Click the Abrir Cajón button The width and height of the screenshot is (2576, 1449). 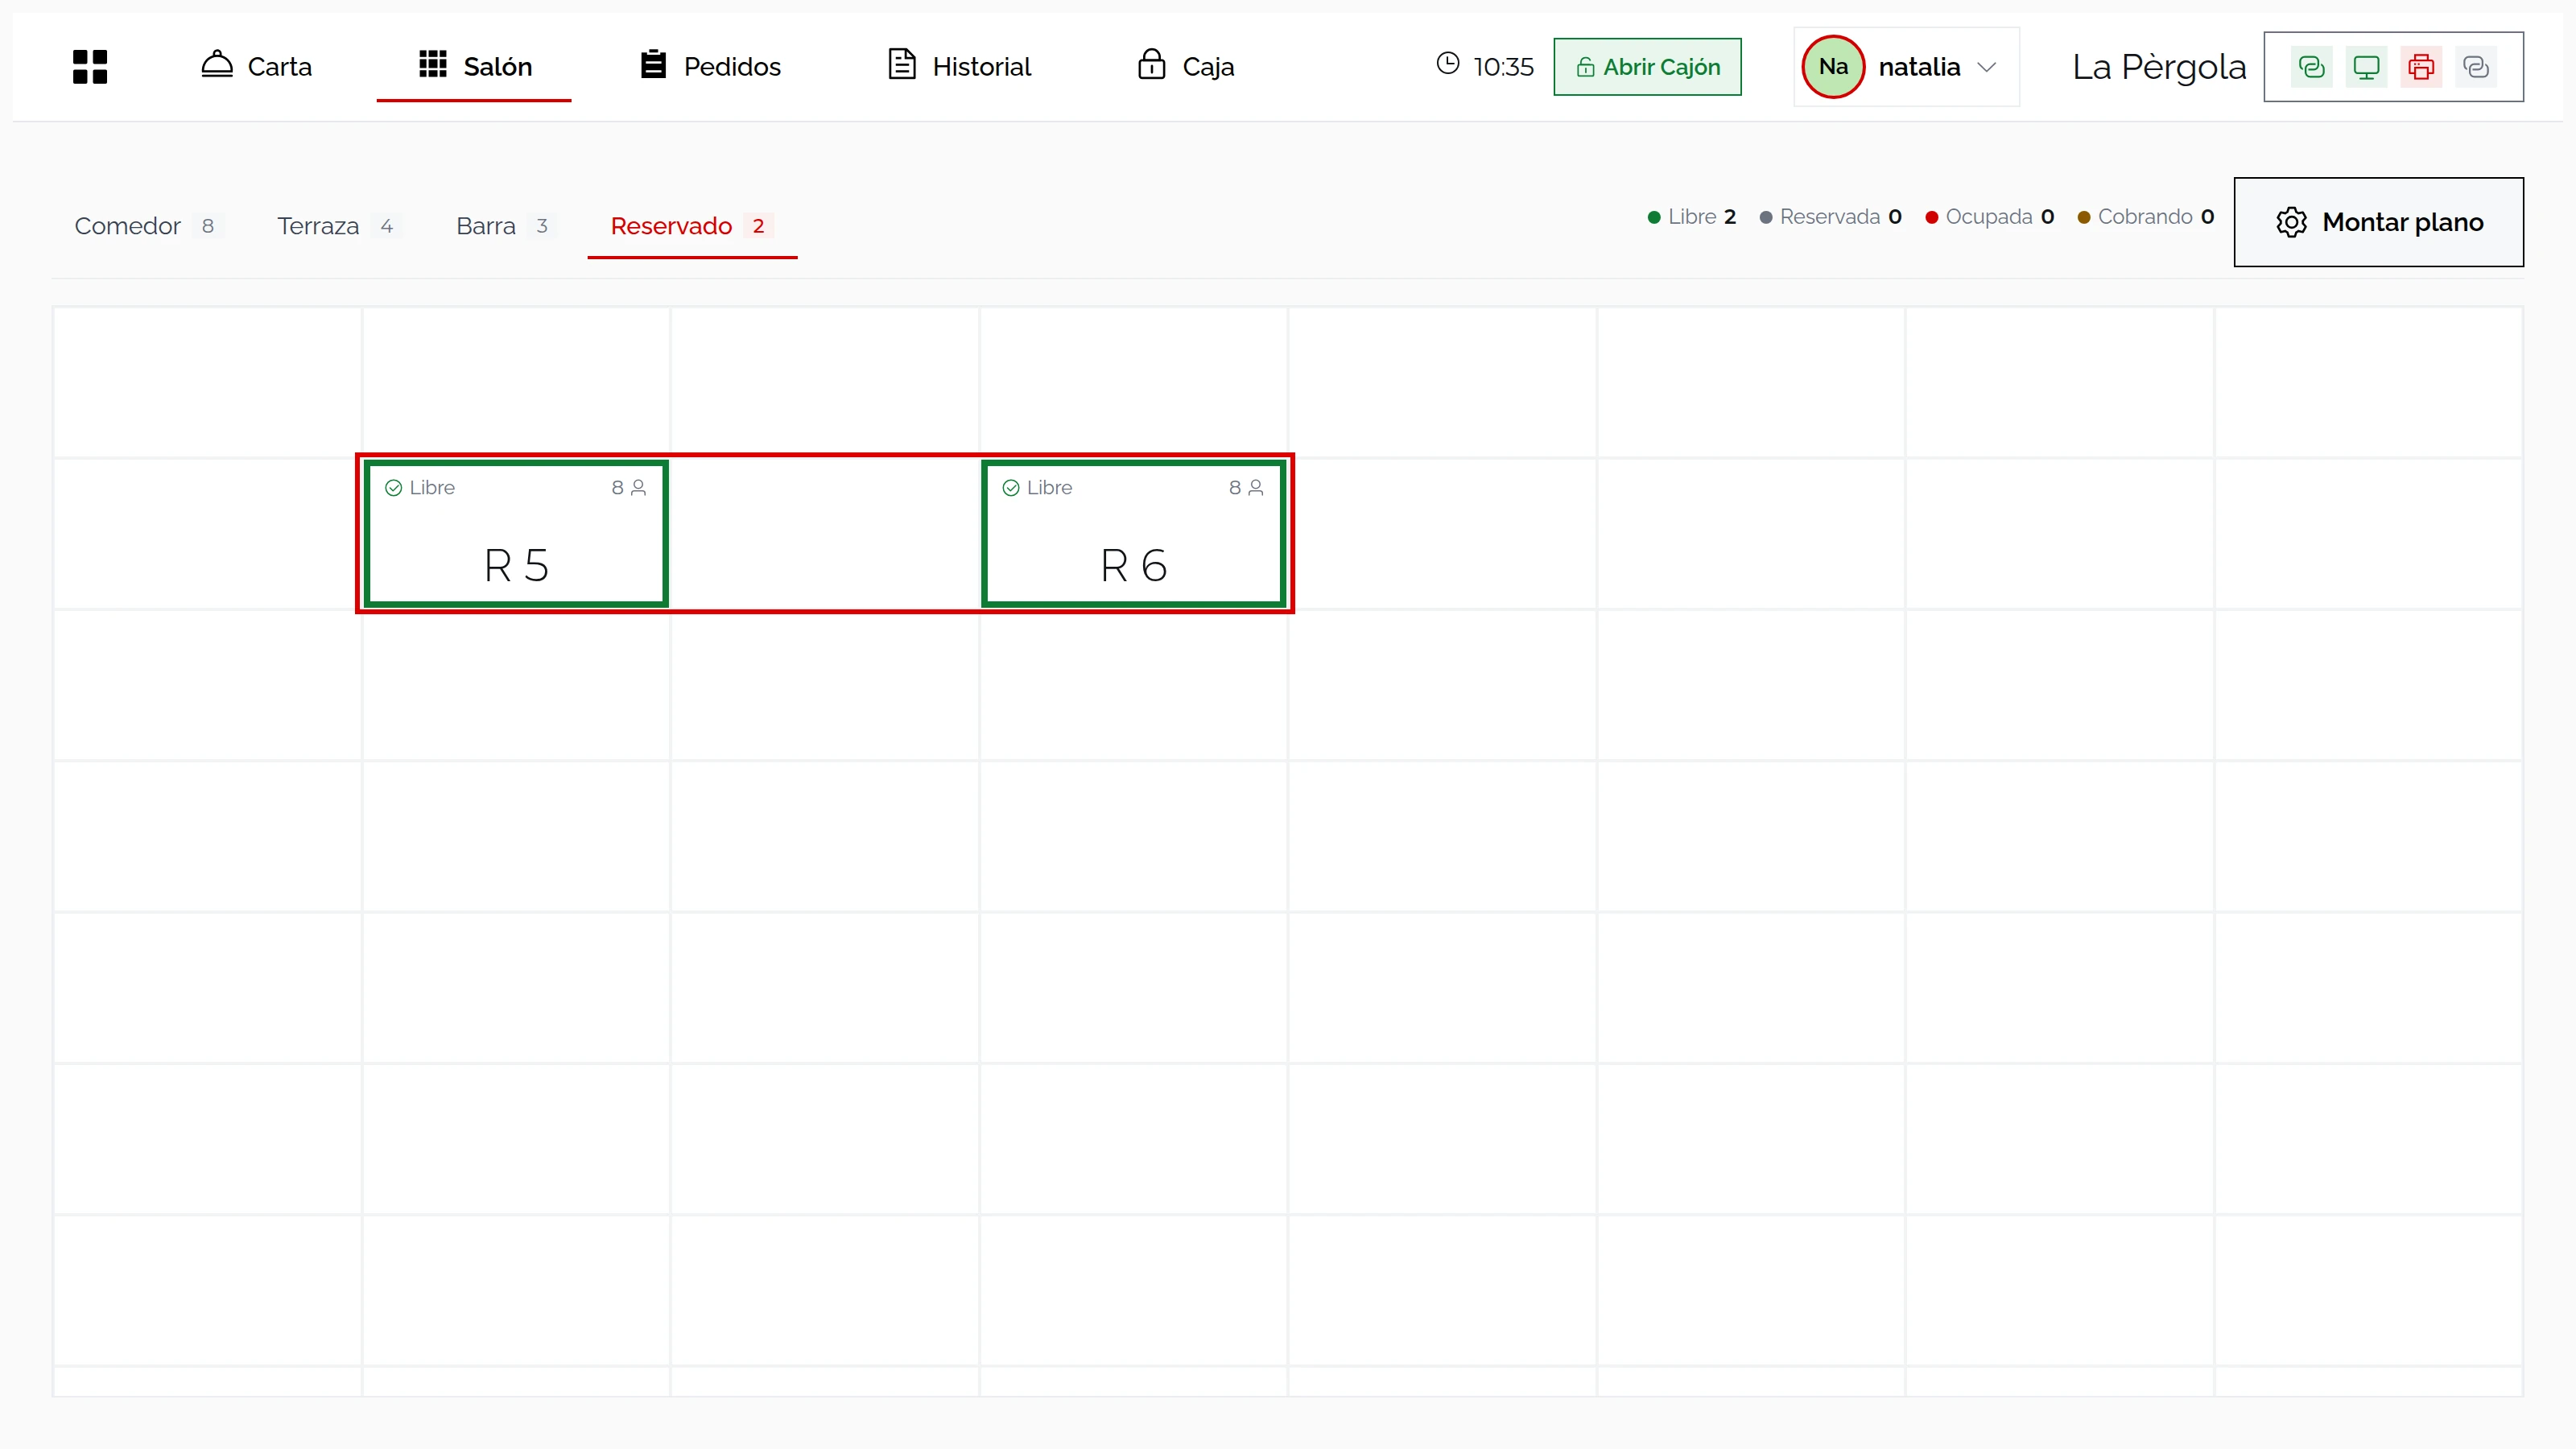[1647, 67]
